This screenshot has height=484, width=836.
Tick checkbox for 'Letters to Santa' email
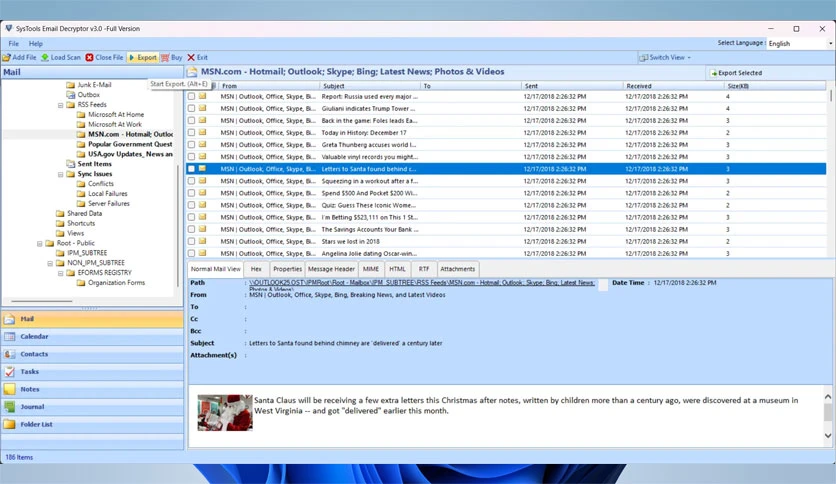coord(191,169)
